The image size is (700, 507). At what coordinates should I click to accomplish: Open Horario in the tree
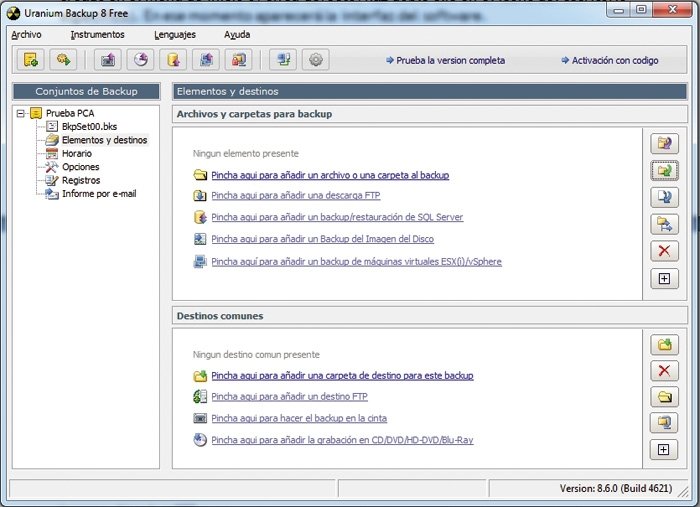pos(77,154)
